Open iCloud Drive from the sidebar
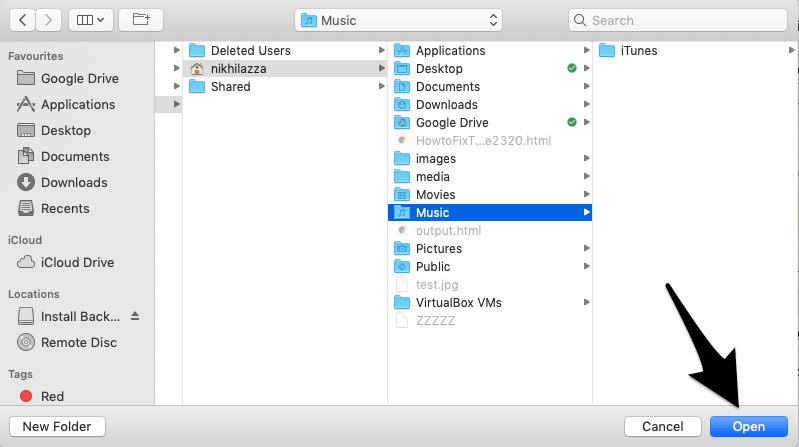The width and height of the screenshot is (799, 447). 77,262
